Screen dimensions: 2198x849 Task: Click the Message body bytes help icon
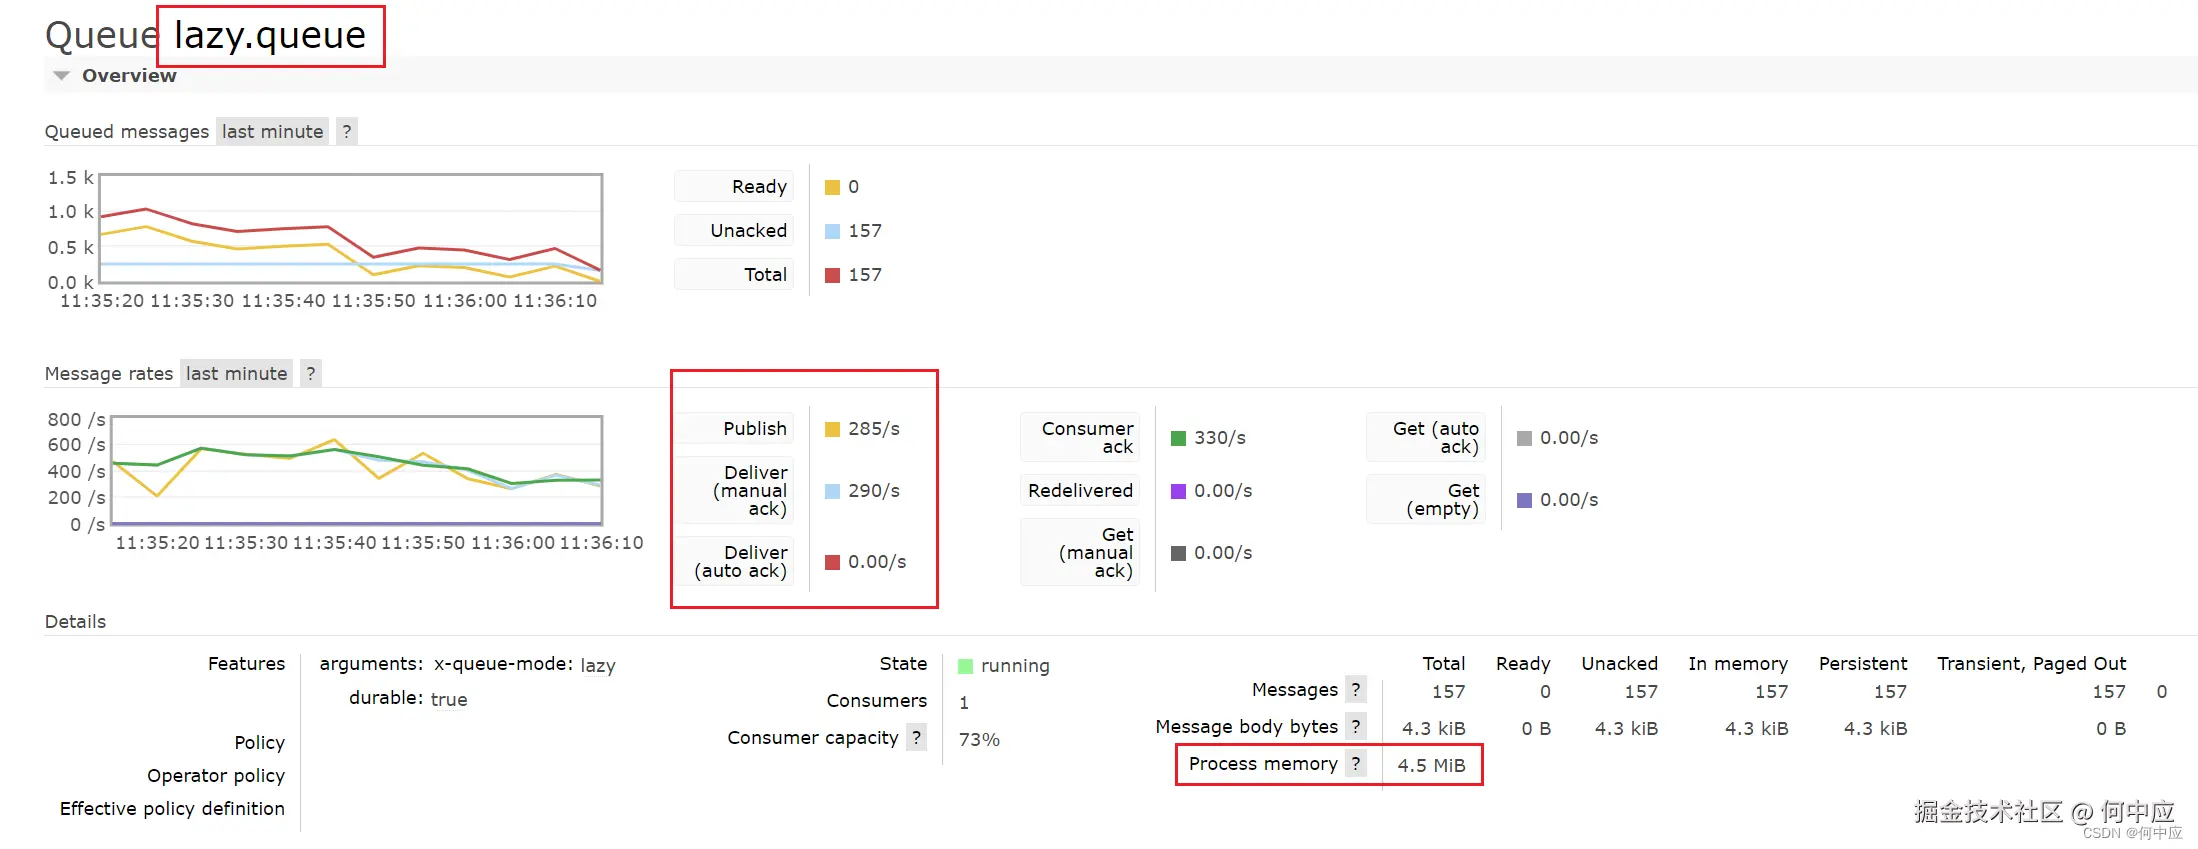point(1356,727)
